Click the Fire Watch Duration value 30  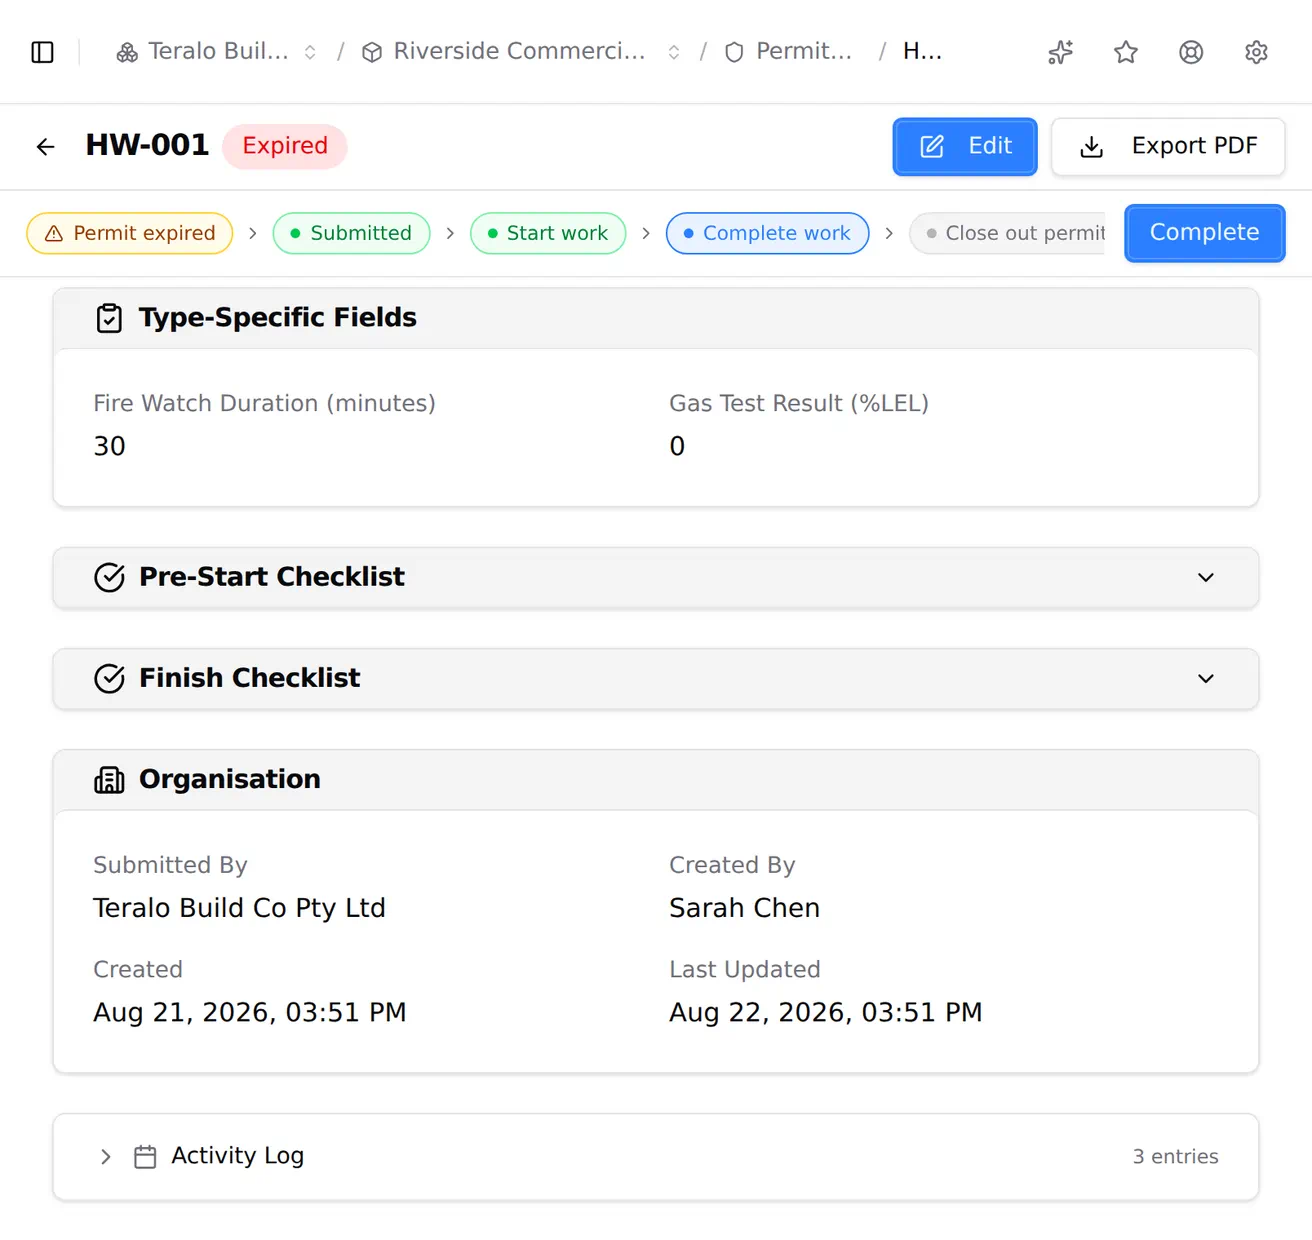[x=109, y=446]
